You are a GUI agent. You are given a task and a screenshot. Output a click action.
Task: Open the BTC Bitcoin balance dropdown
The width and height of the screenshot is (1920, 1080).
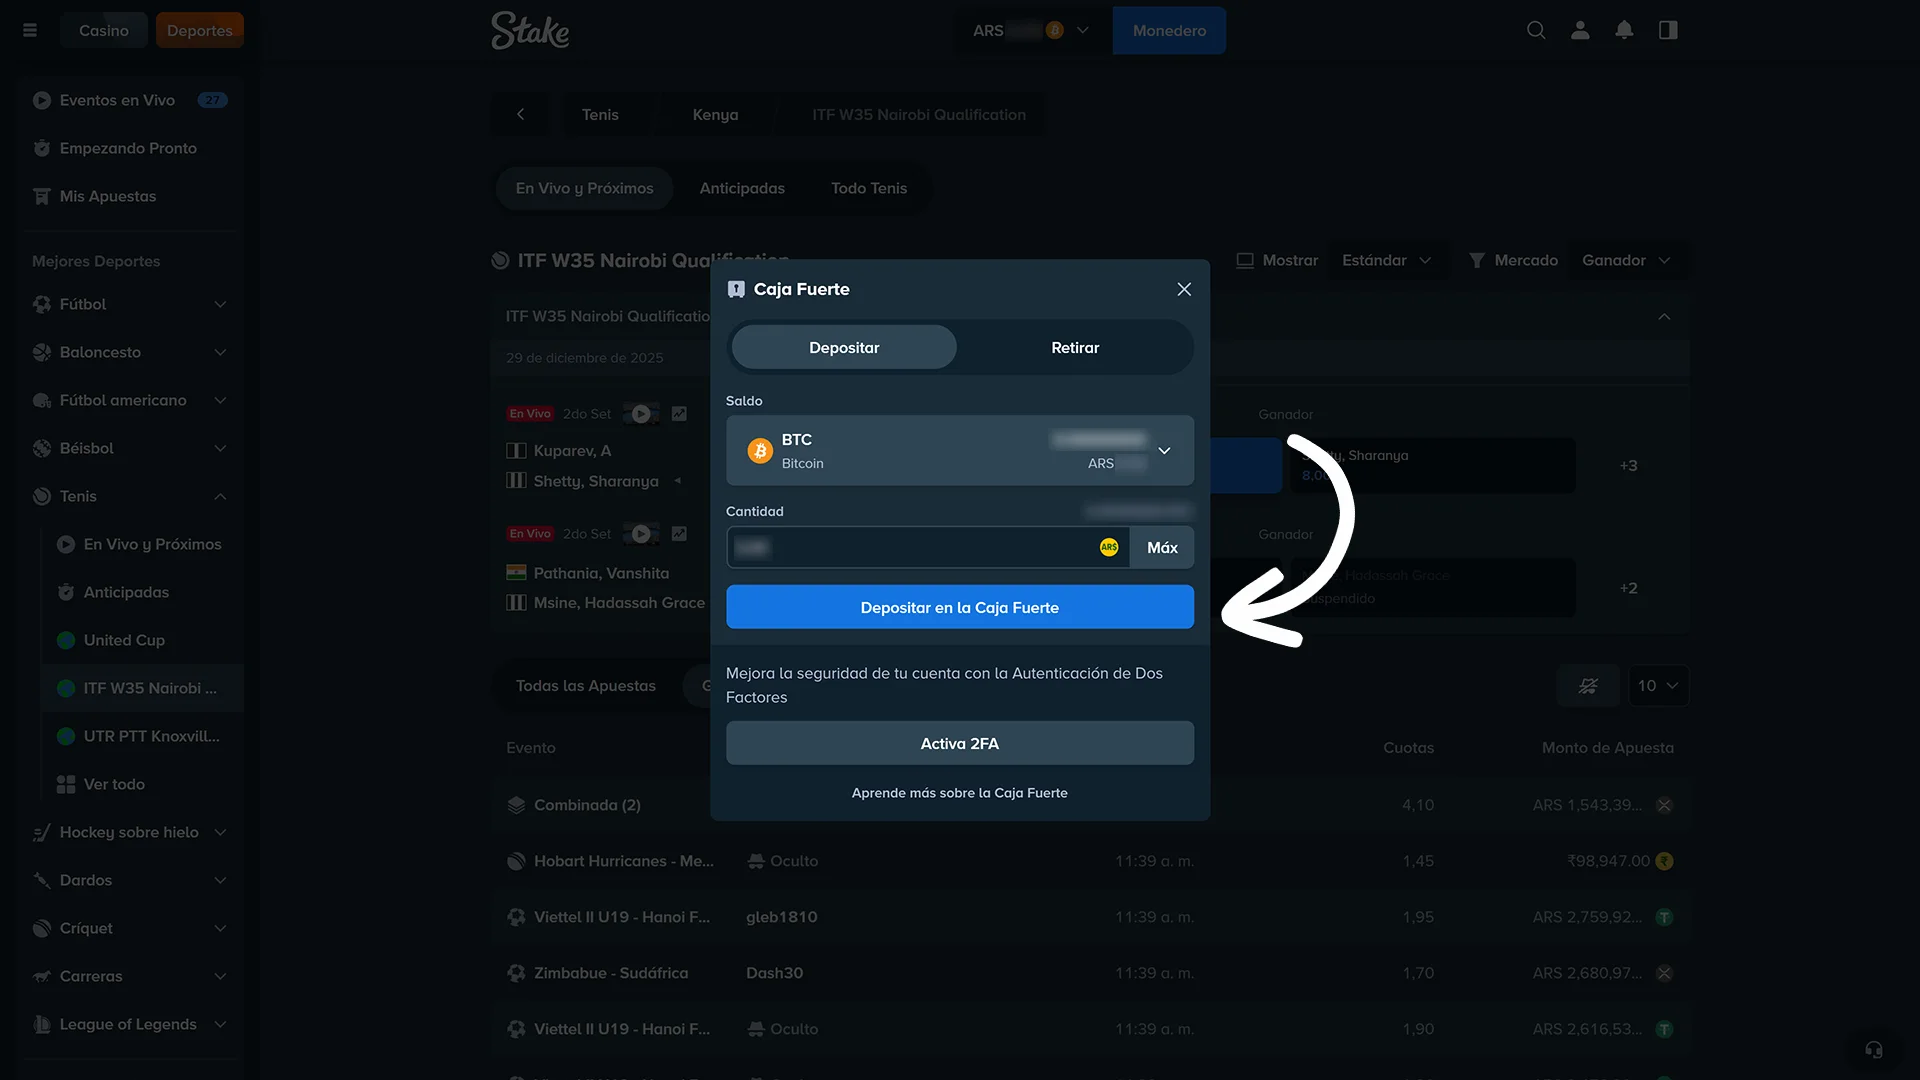[x=959, y=450]
